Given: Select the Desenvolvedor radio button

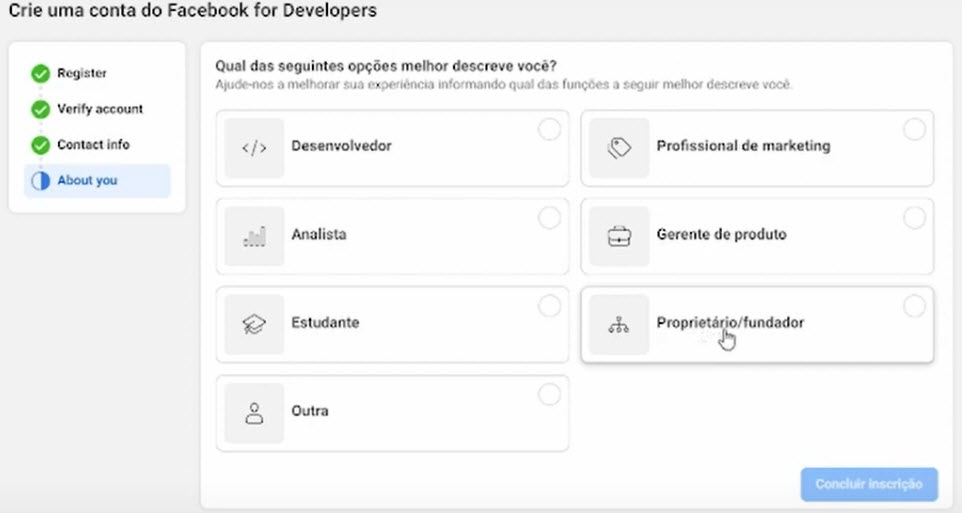Looking at the screenshot, I should click(x=549, y=130).
